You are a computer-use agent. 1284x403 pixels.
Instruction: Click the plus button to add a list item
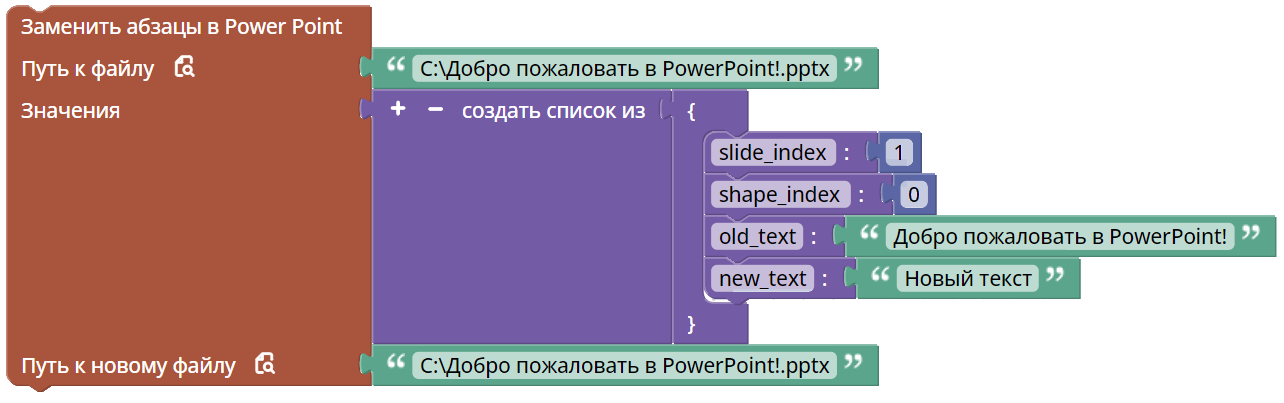point(397,109)
